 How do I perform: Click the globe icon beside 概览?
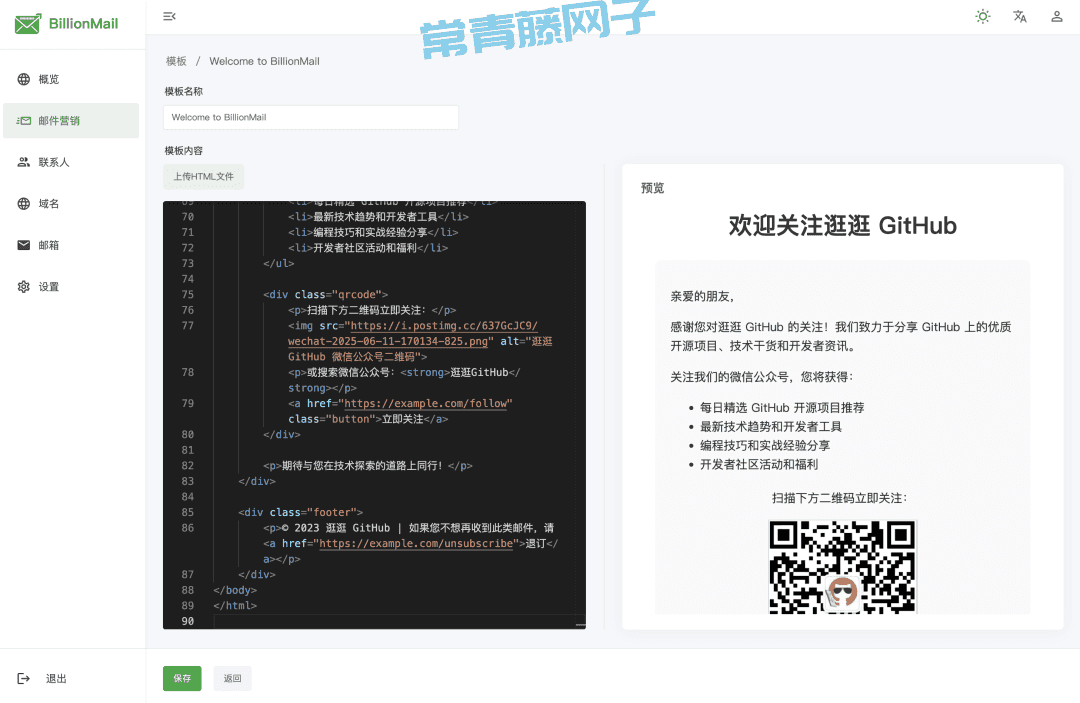(24, 79)
